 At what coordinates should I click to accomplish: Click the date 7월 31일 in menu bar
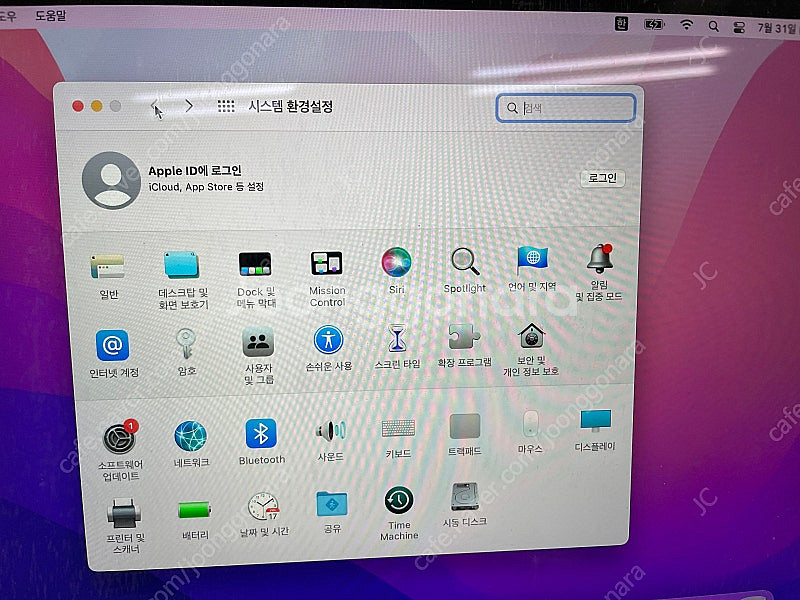[x=778, y=28]
